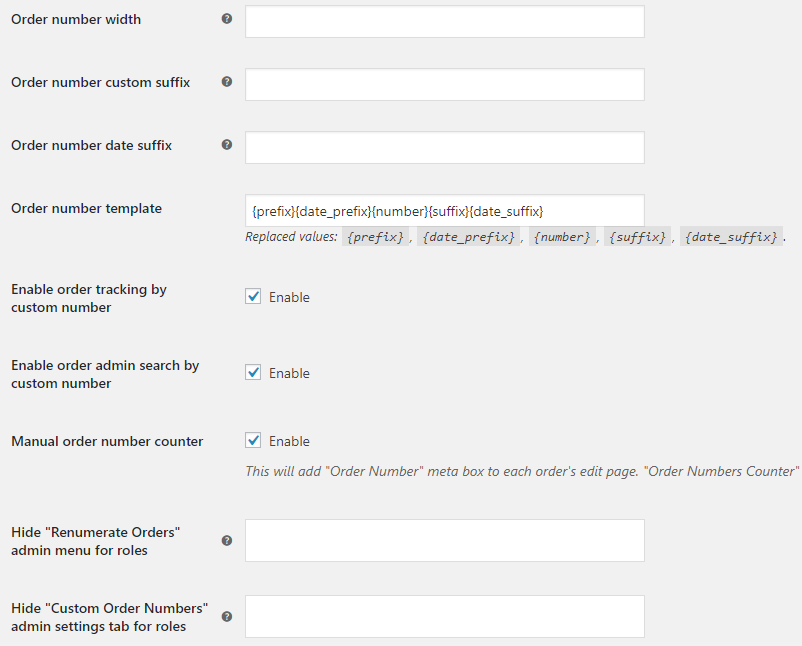Select the Order number date suffix text box
The width and height of the screenshot is (802, 646).
coord(444,148)
